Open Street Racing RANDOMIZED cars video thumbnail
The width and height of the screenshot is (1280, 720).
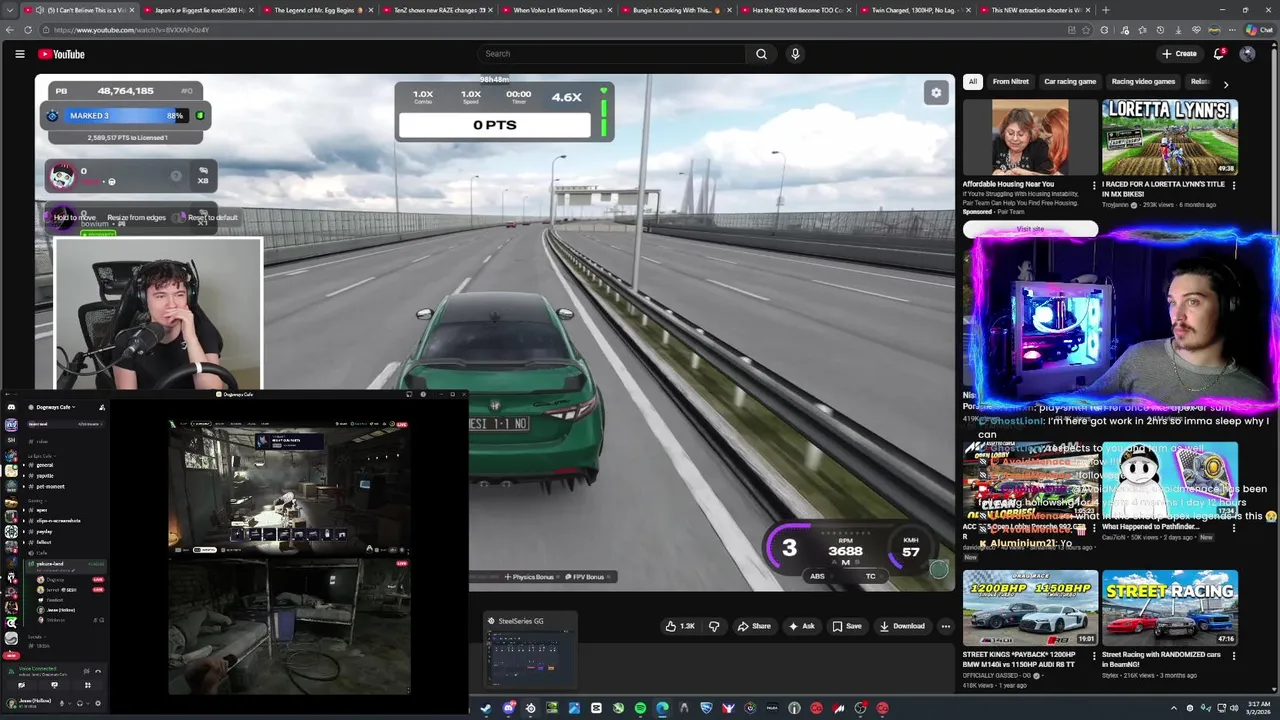coord(1170,608)
